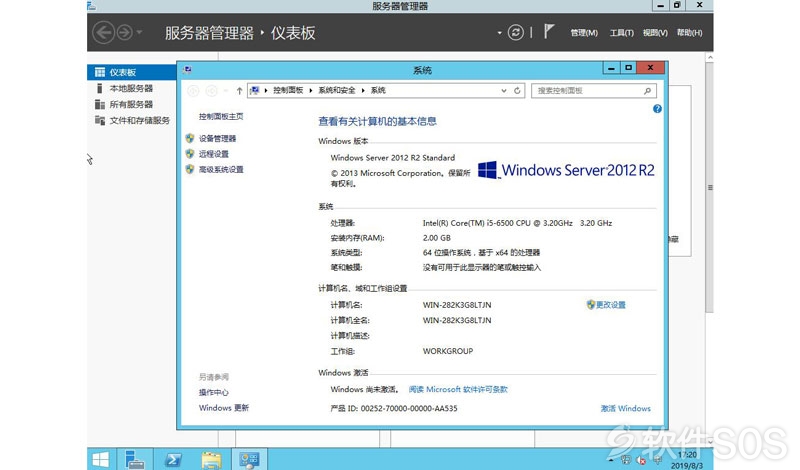Viewport: 800px width, 470px height.
Task: Go back in Server Manager header
Action: pyautogui.click(x=104, y=33)
